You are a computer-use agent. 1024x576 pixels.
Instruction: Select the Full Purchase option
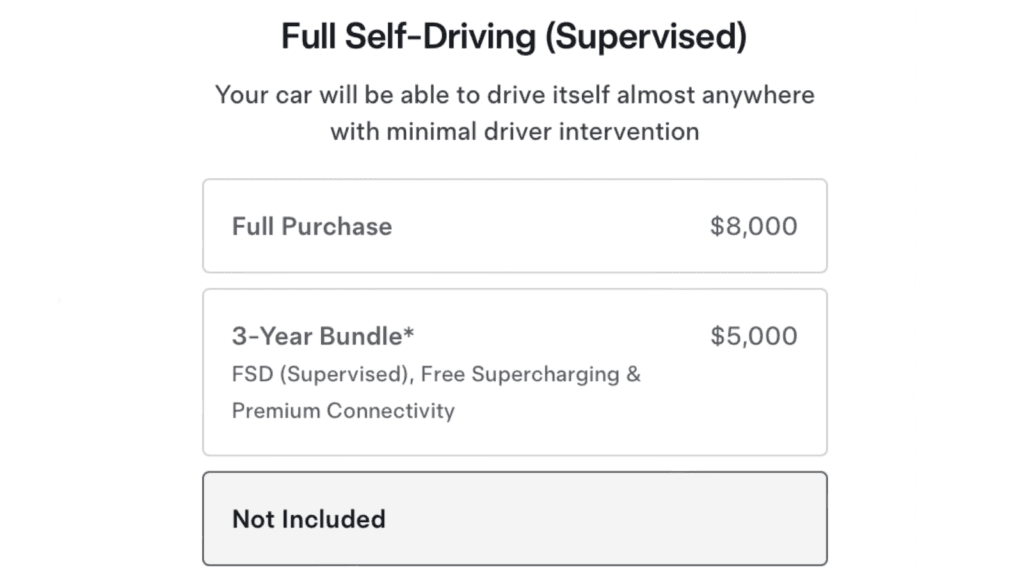click(514, 226)
